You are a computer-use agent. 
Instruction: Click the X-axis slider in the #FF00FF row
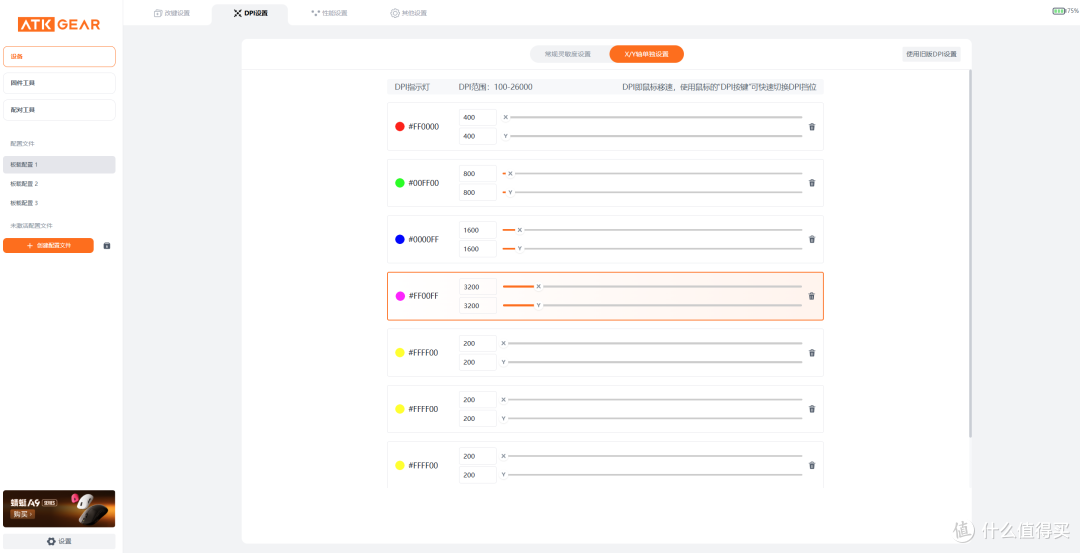pyautogui.click(x=652, y=286)
